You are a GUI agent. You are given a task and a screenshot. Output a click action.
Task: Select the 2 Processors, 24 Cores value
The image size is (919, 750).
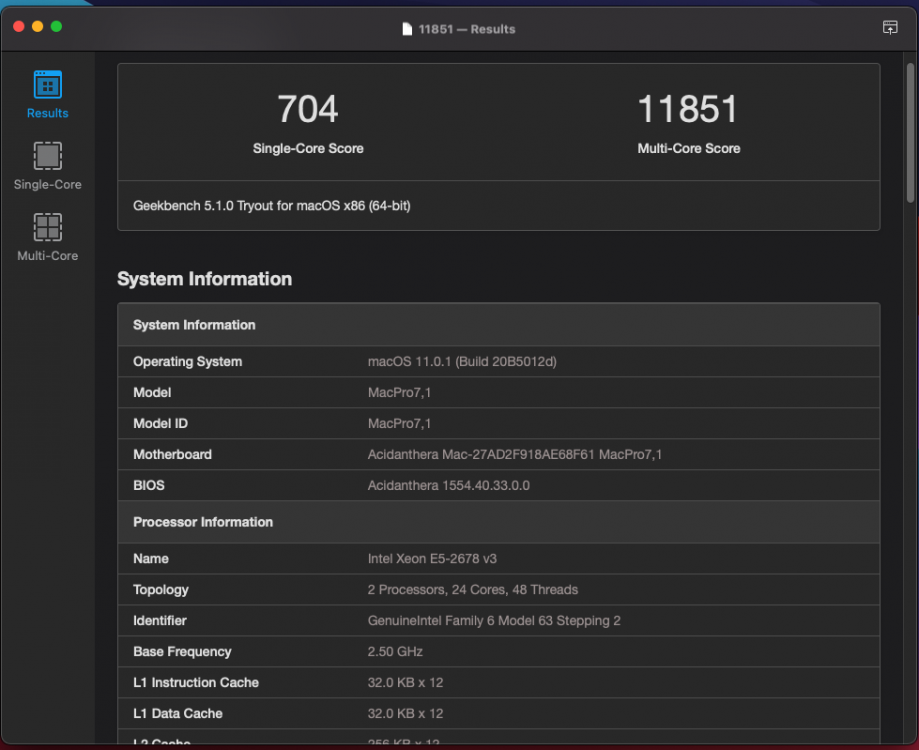tap(472, 589)
